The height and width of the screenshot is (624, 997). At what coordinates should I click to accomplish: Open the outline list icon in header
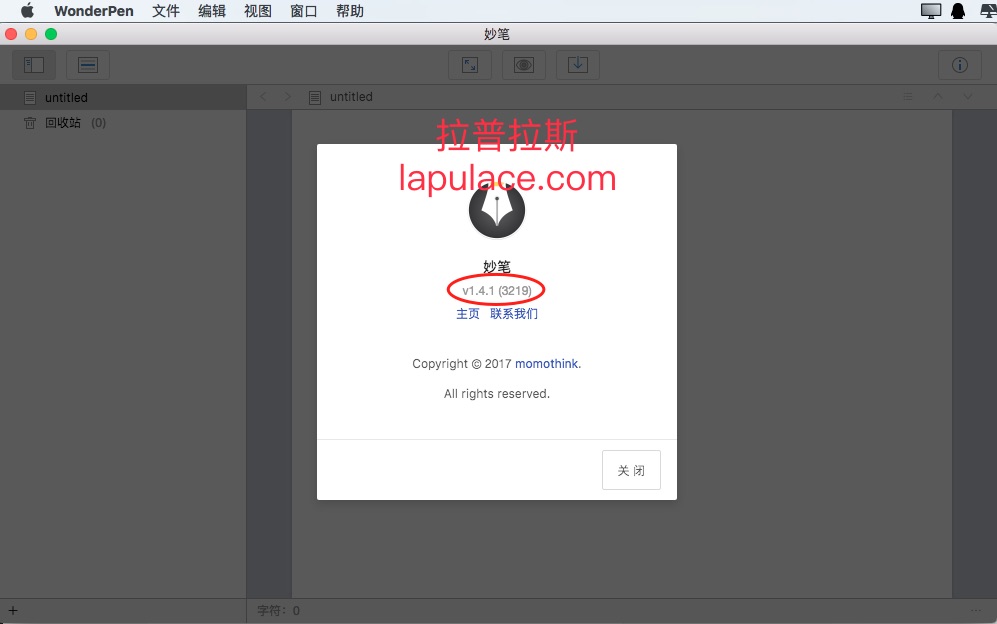tap(908, 97)
